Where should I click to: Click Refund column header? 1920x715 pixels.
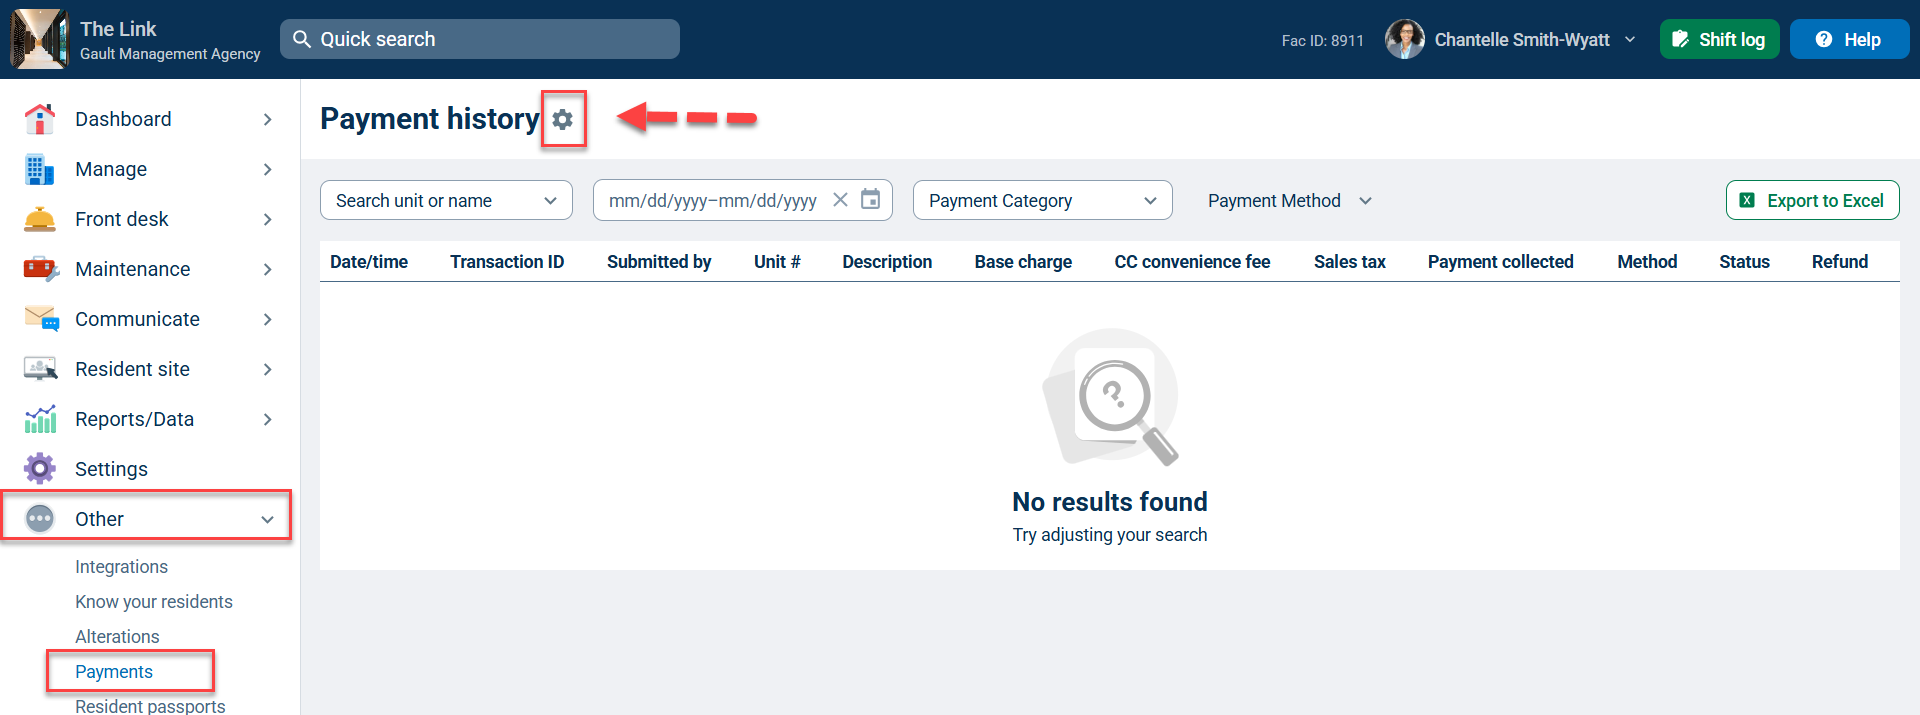tap(1840, 262)
